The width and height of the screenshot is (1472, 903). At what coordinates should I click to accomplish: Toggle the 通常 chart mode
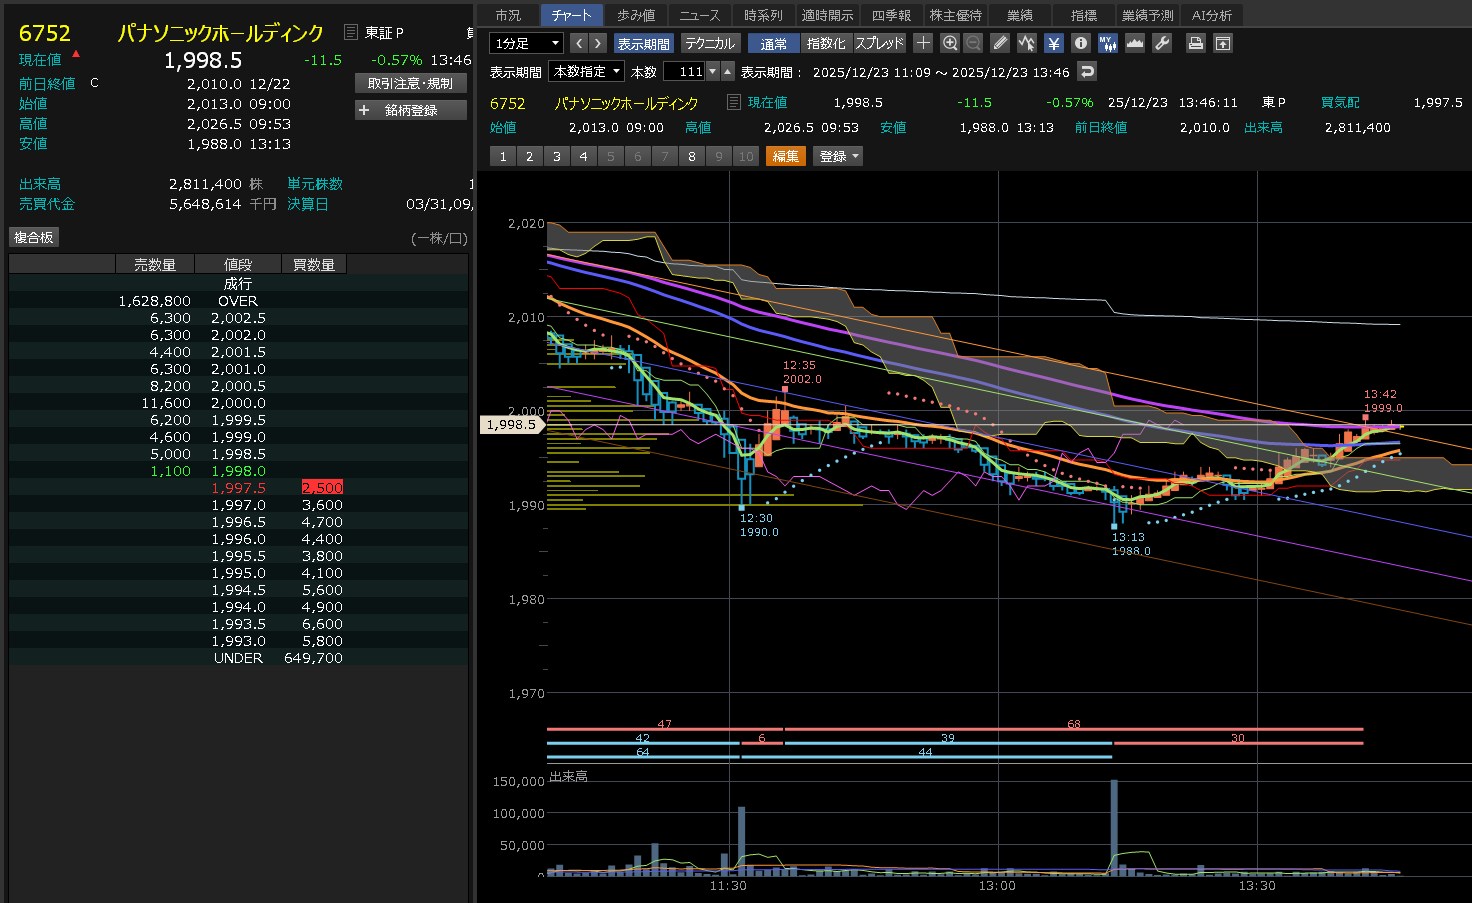[773, 43]
